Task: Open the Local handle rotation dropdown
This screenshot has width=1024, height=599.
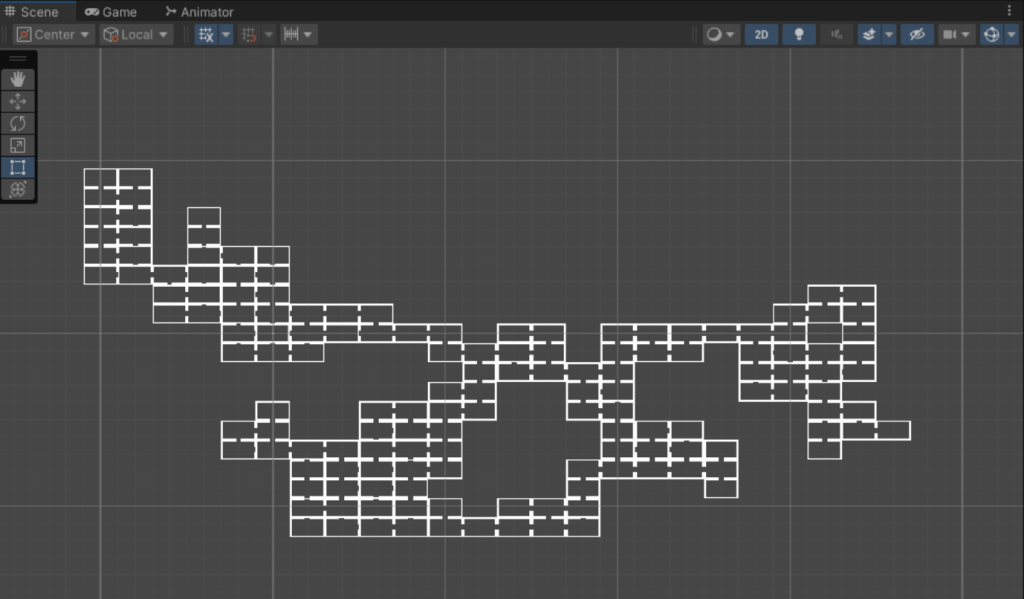Action: tap(136, 35)
